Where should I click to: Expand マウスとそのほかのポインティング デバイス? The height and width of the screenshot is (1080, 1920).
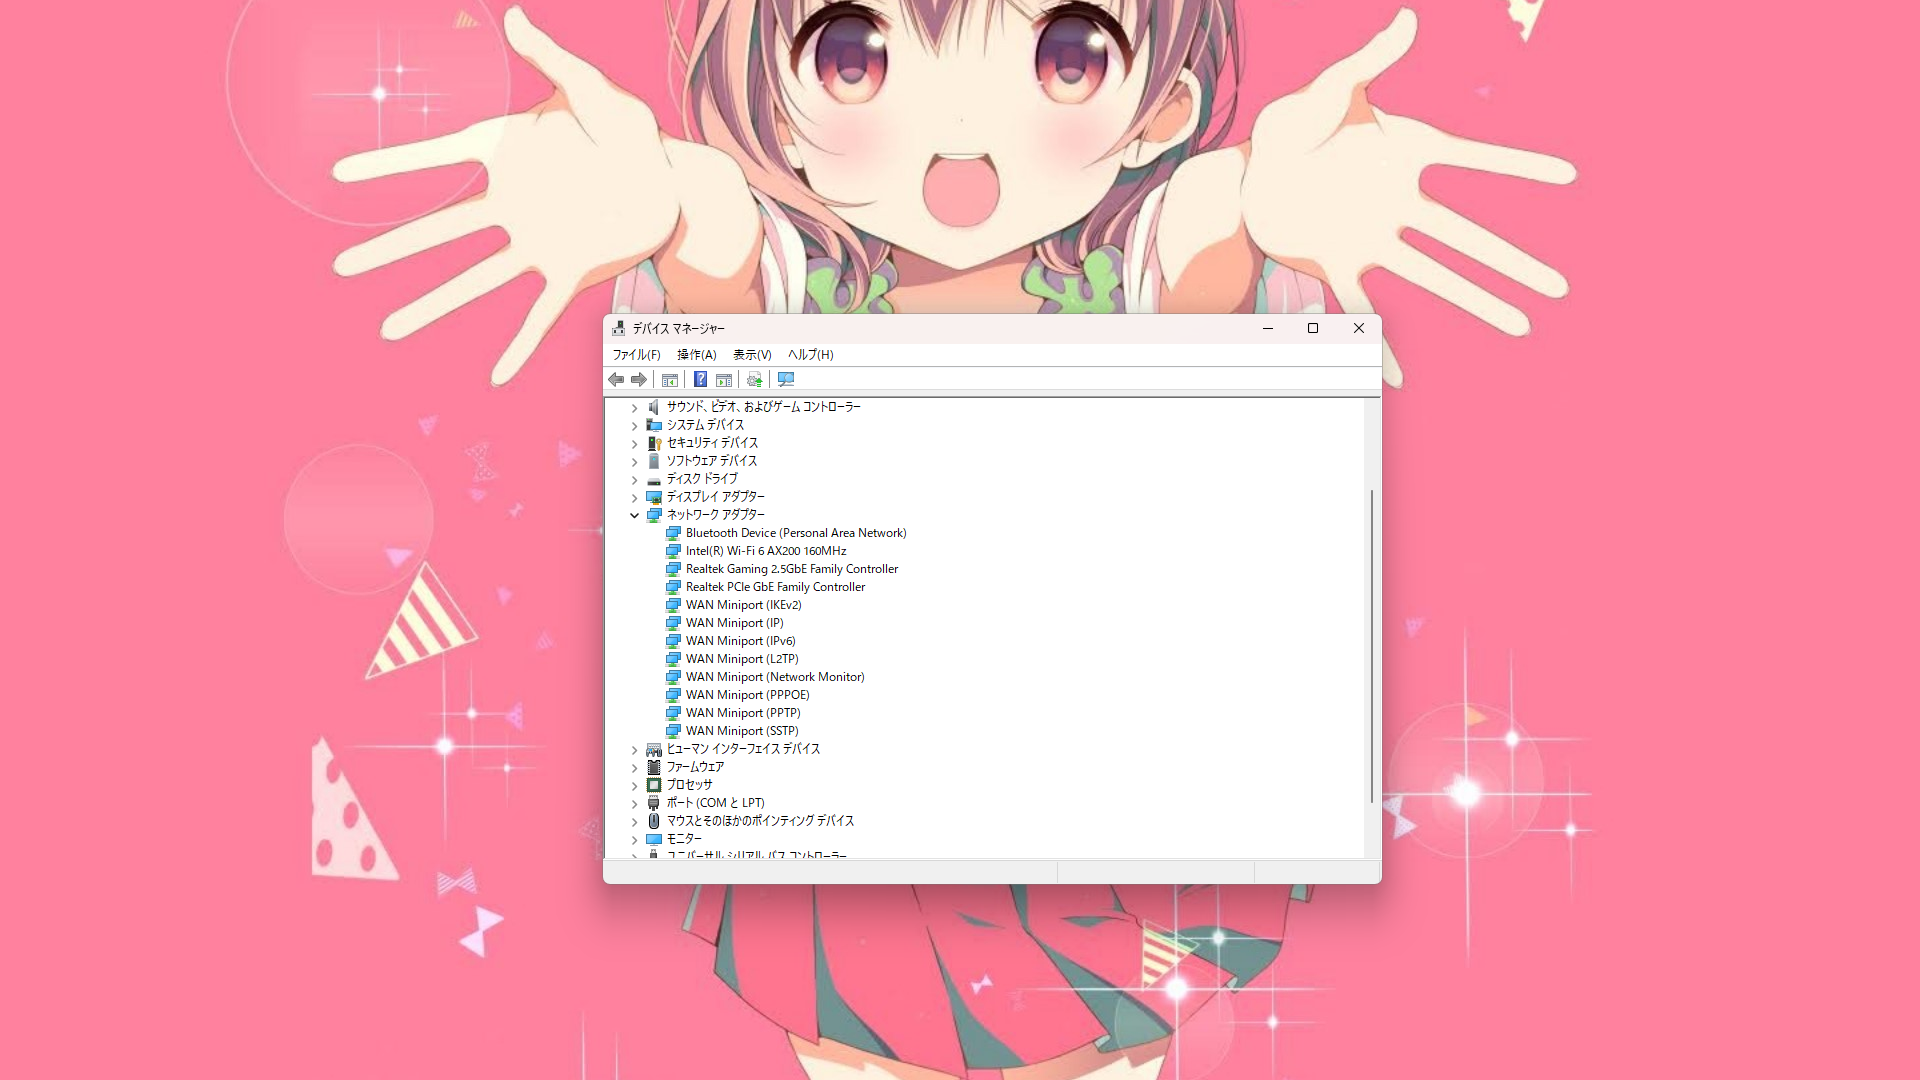pos(634,822)
